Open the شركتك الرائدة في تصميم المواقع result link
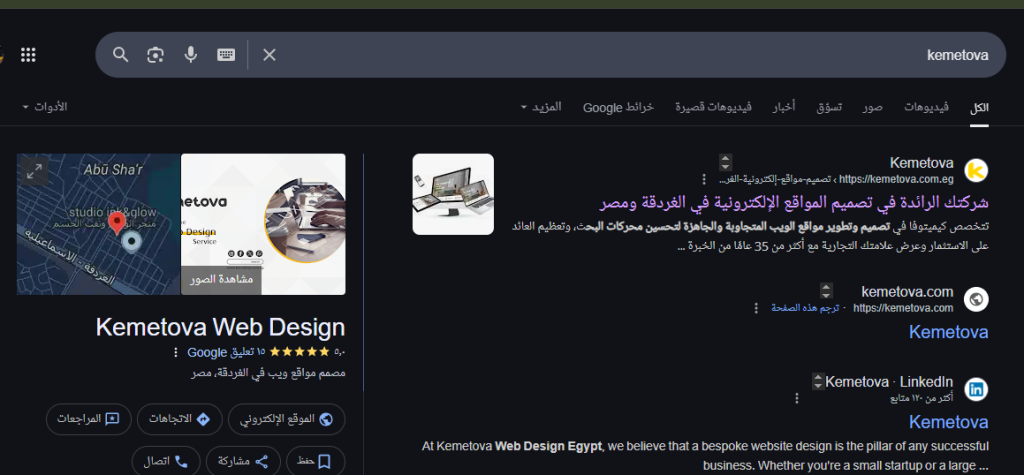The width and height of the screenshot is (1024, 475). pos(794,203)
